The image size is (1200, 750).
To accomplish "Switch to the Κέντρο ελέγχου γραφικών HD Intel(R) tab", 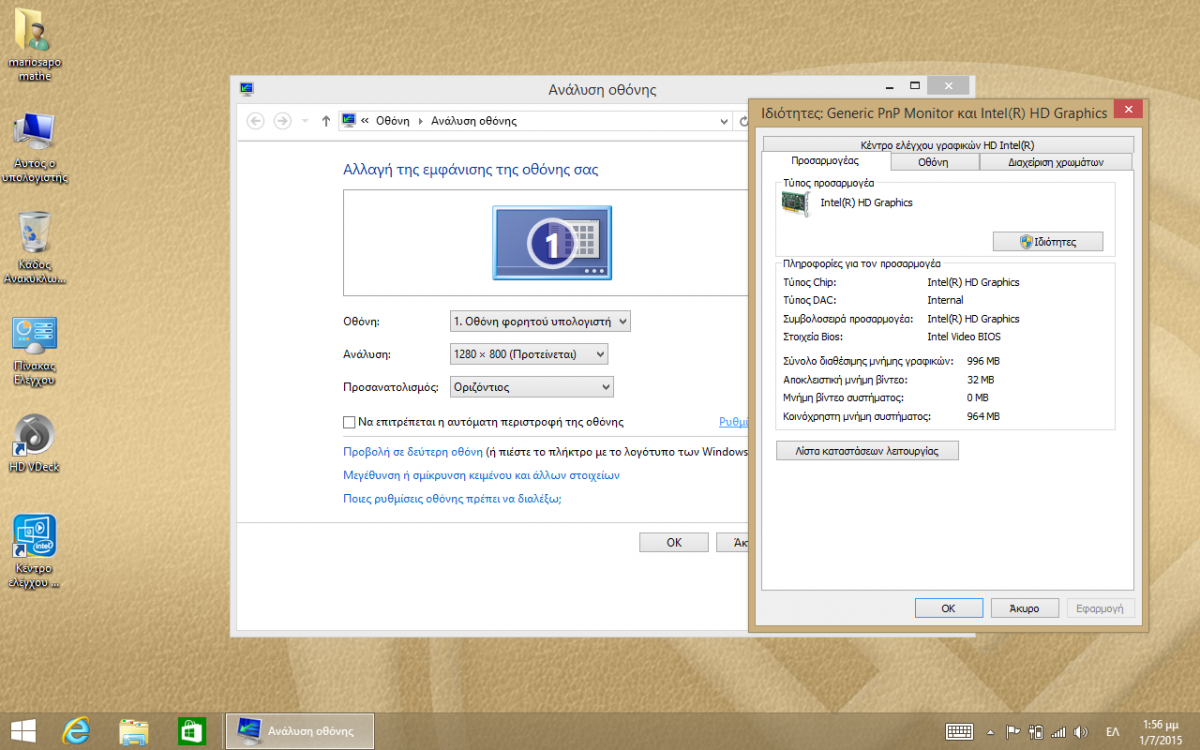I will 947,145.
